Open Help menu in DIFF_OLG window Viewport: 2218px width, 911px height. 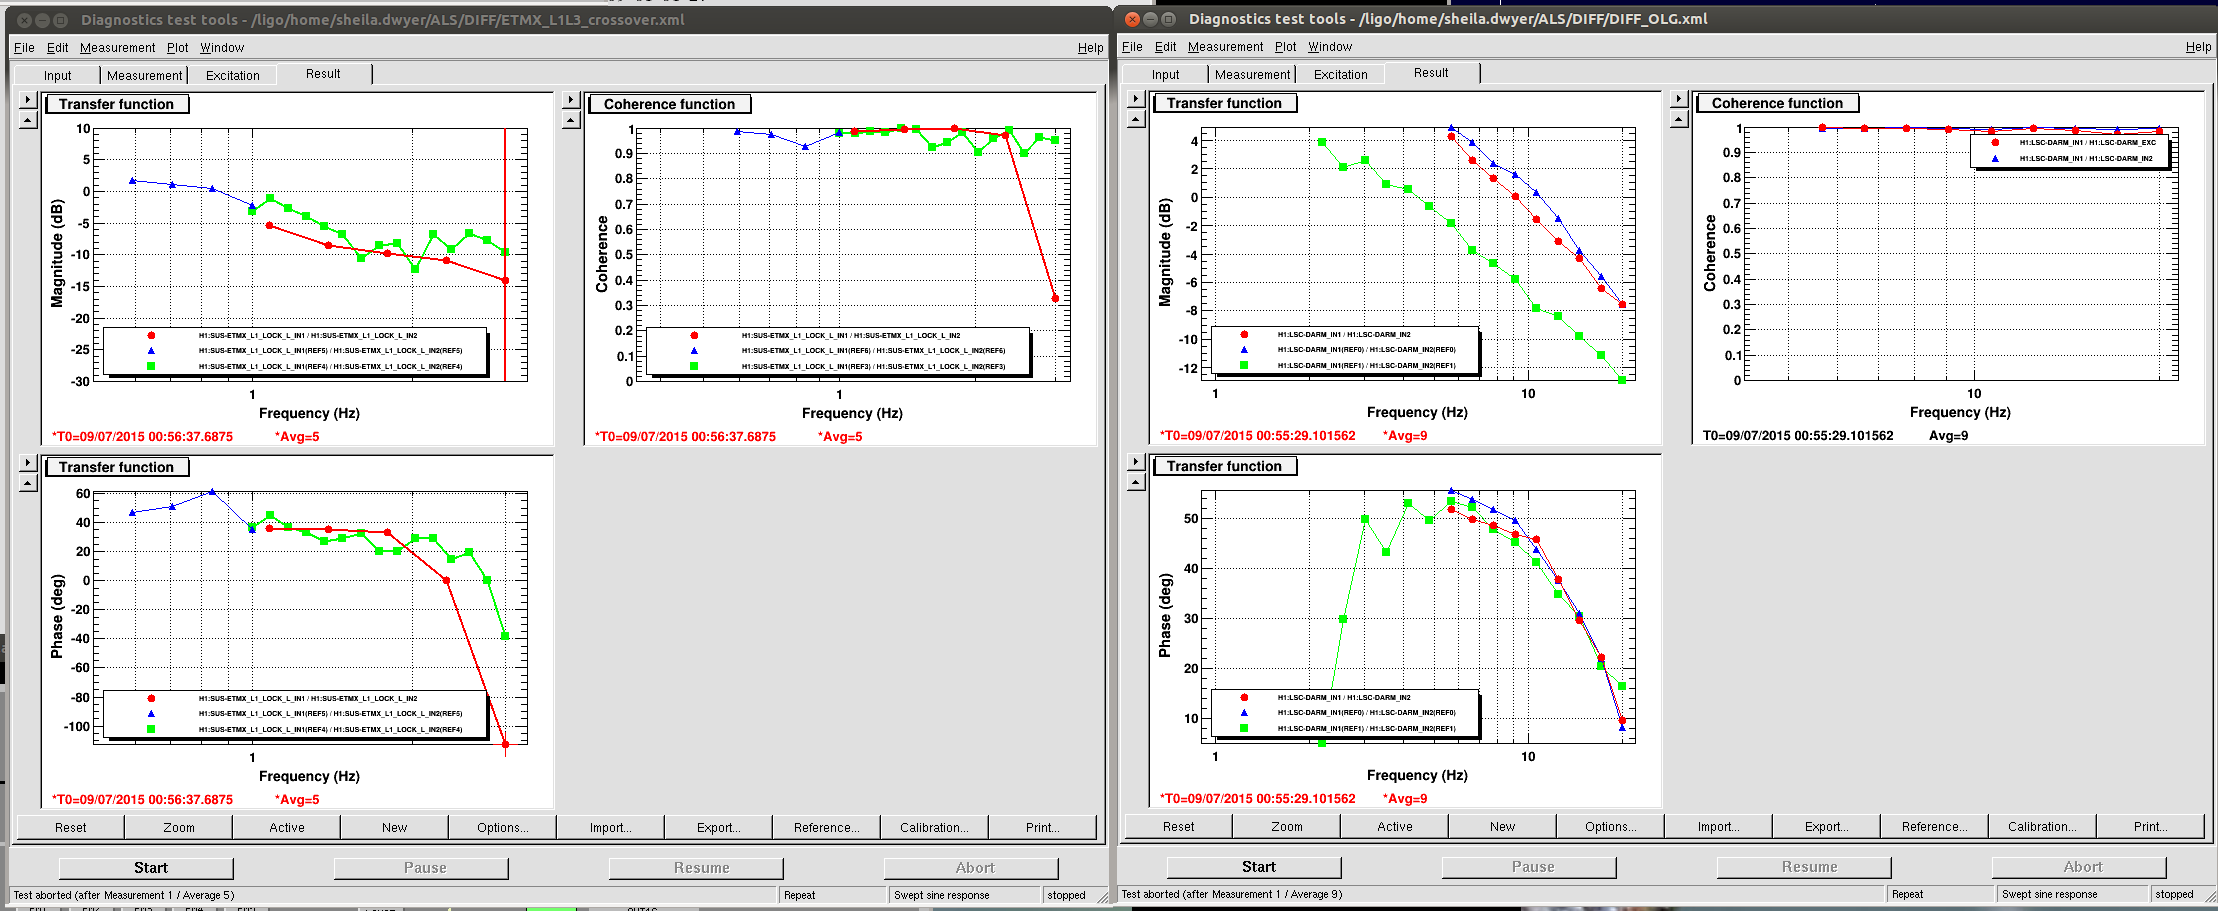(2198, 46)
